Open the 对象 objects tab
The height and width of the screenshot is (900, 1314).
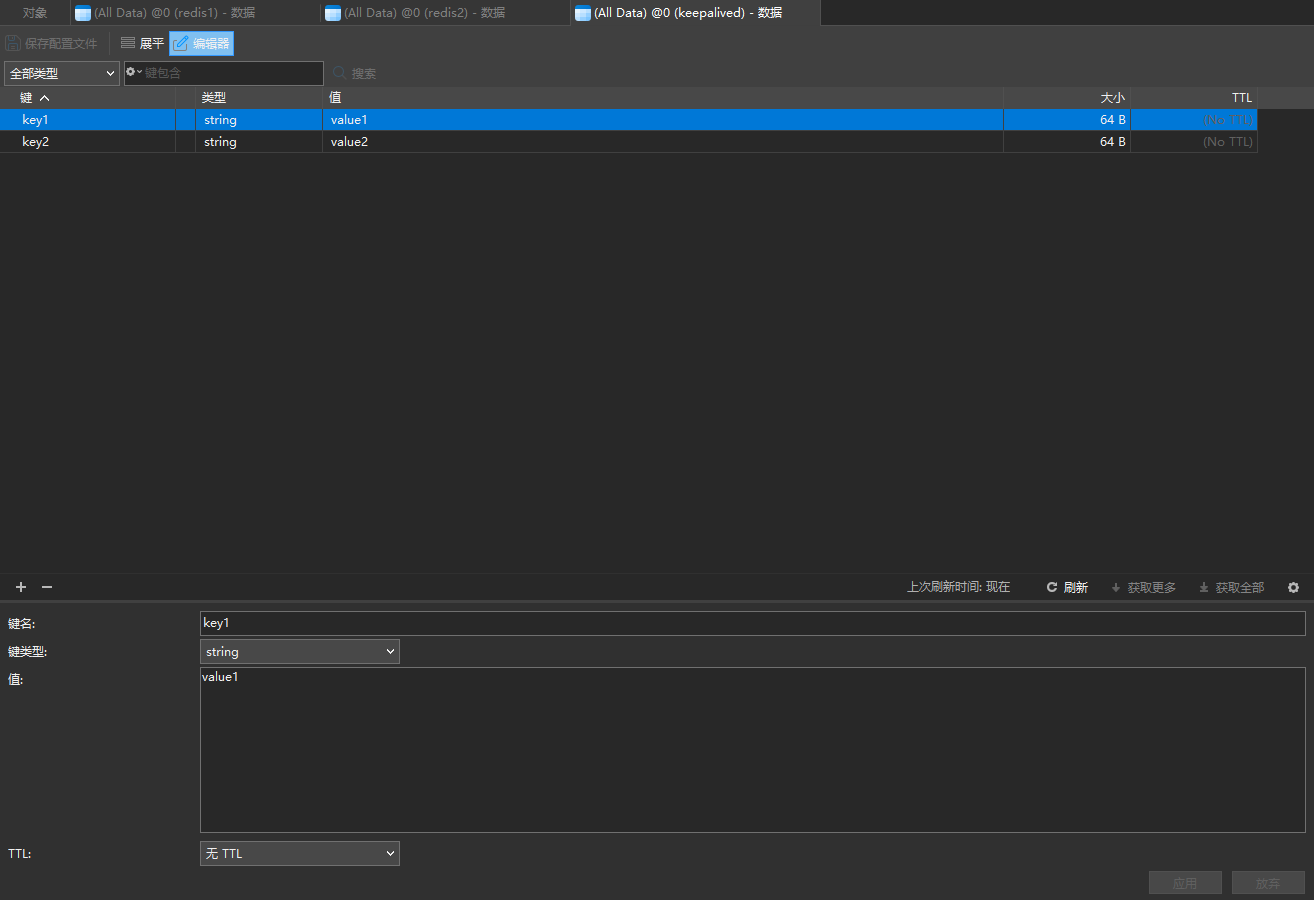point(35,13)
